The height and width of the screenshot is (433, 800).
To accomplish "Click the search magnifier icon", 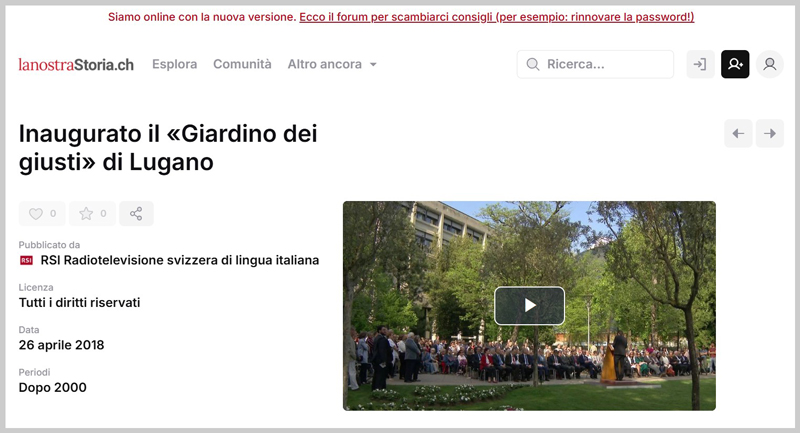I will click(533, 64).
